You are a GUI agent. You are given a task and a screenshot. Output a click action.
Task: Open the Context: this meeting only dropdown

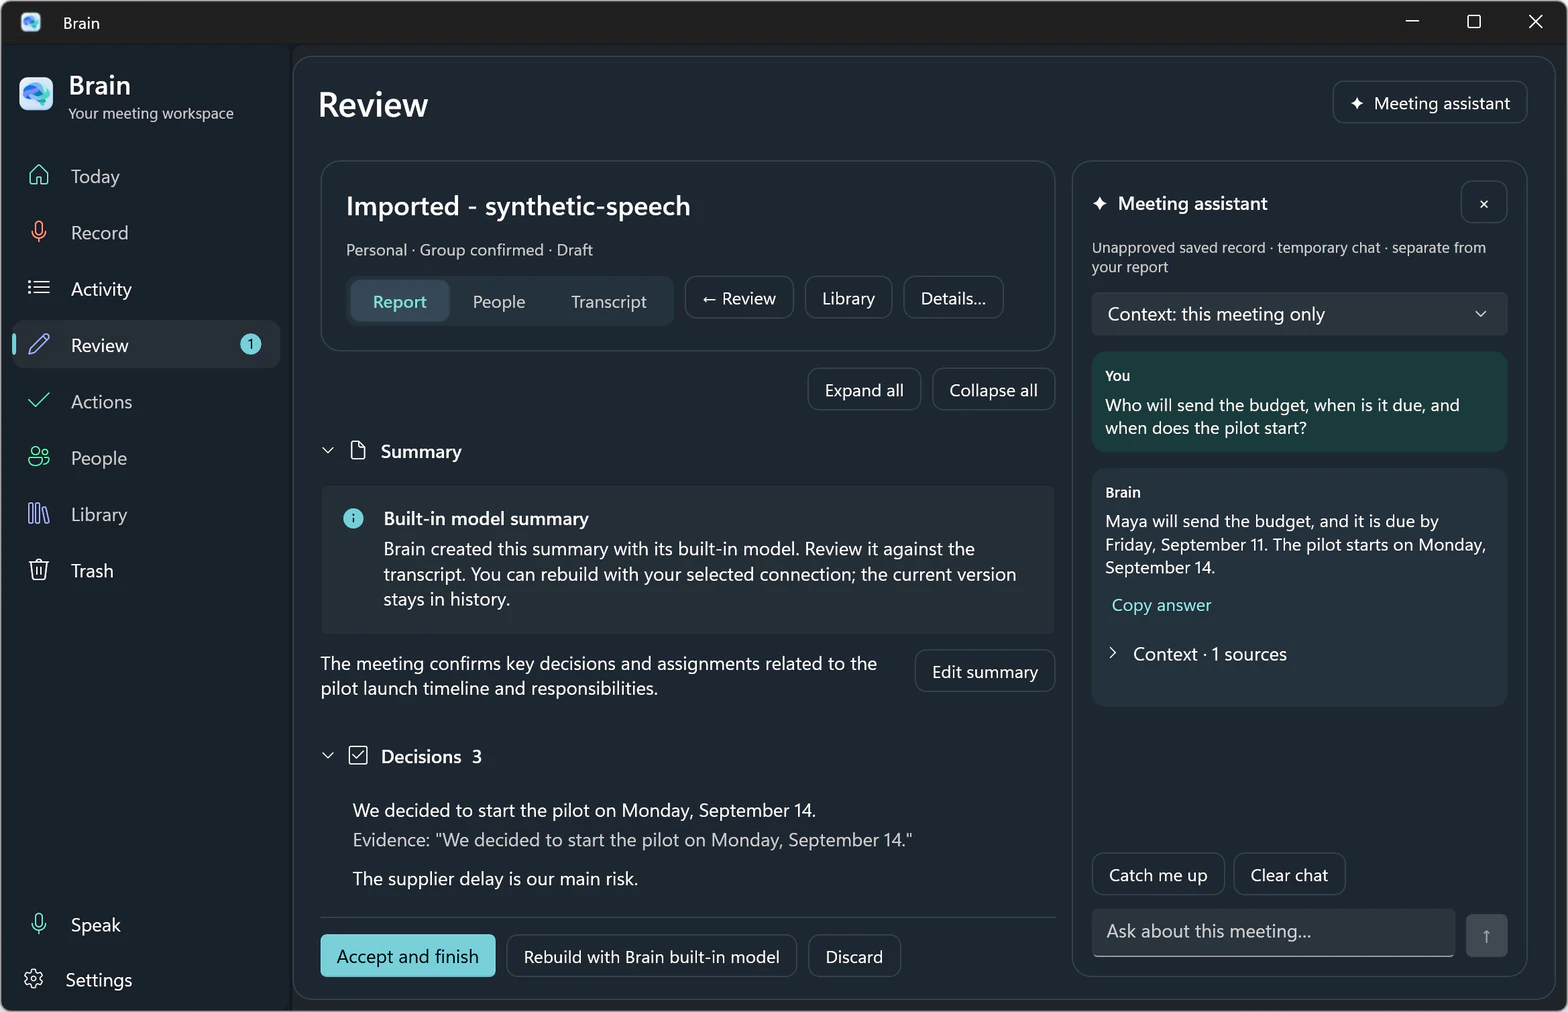coord(1299,314)
